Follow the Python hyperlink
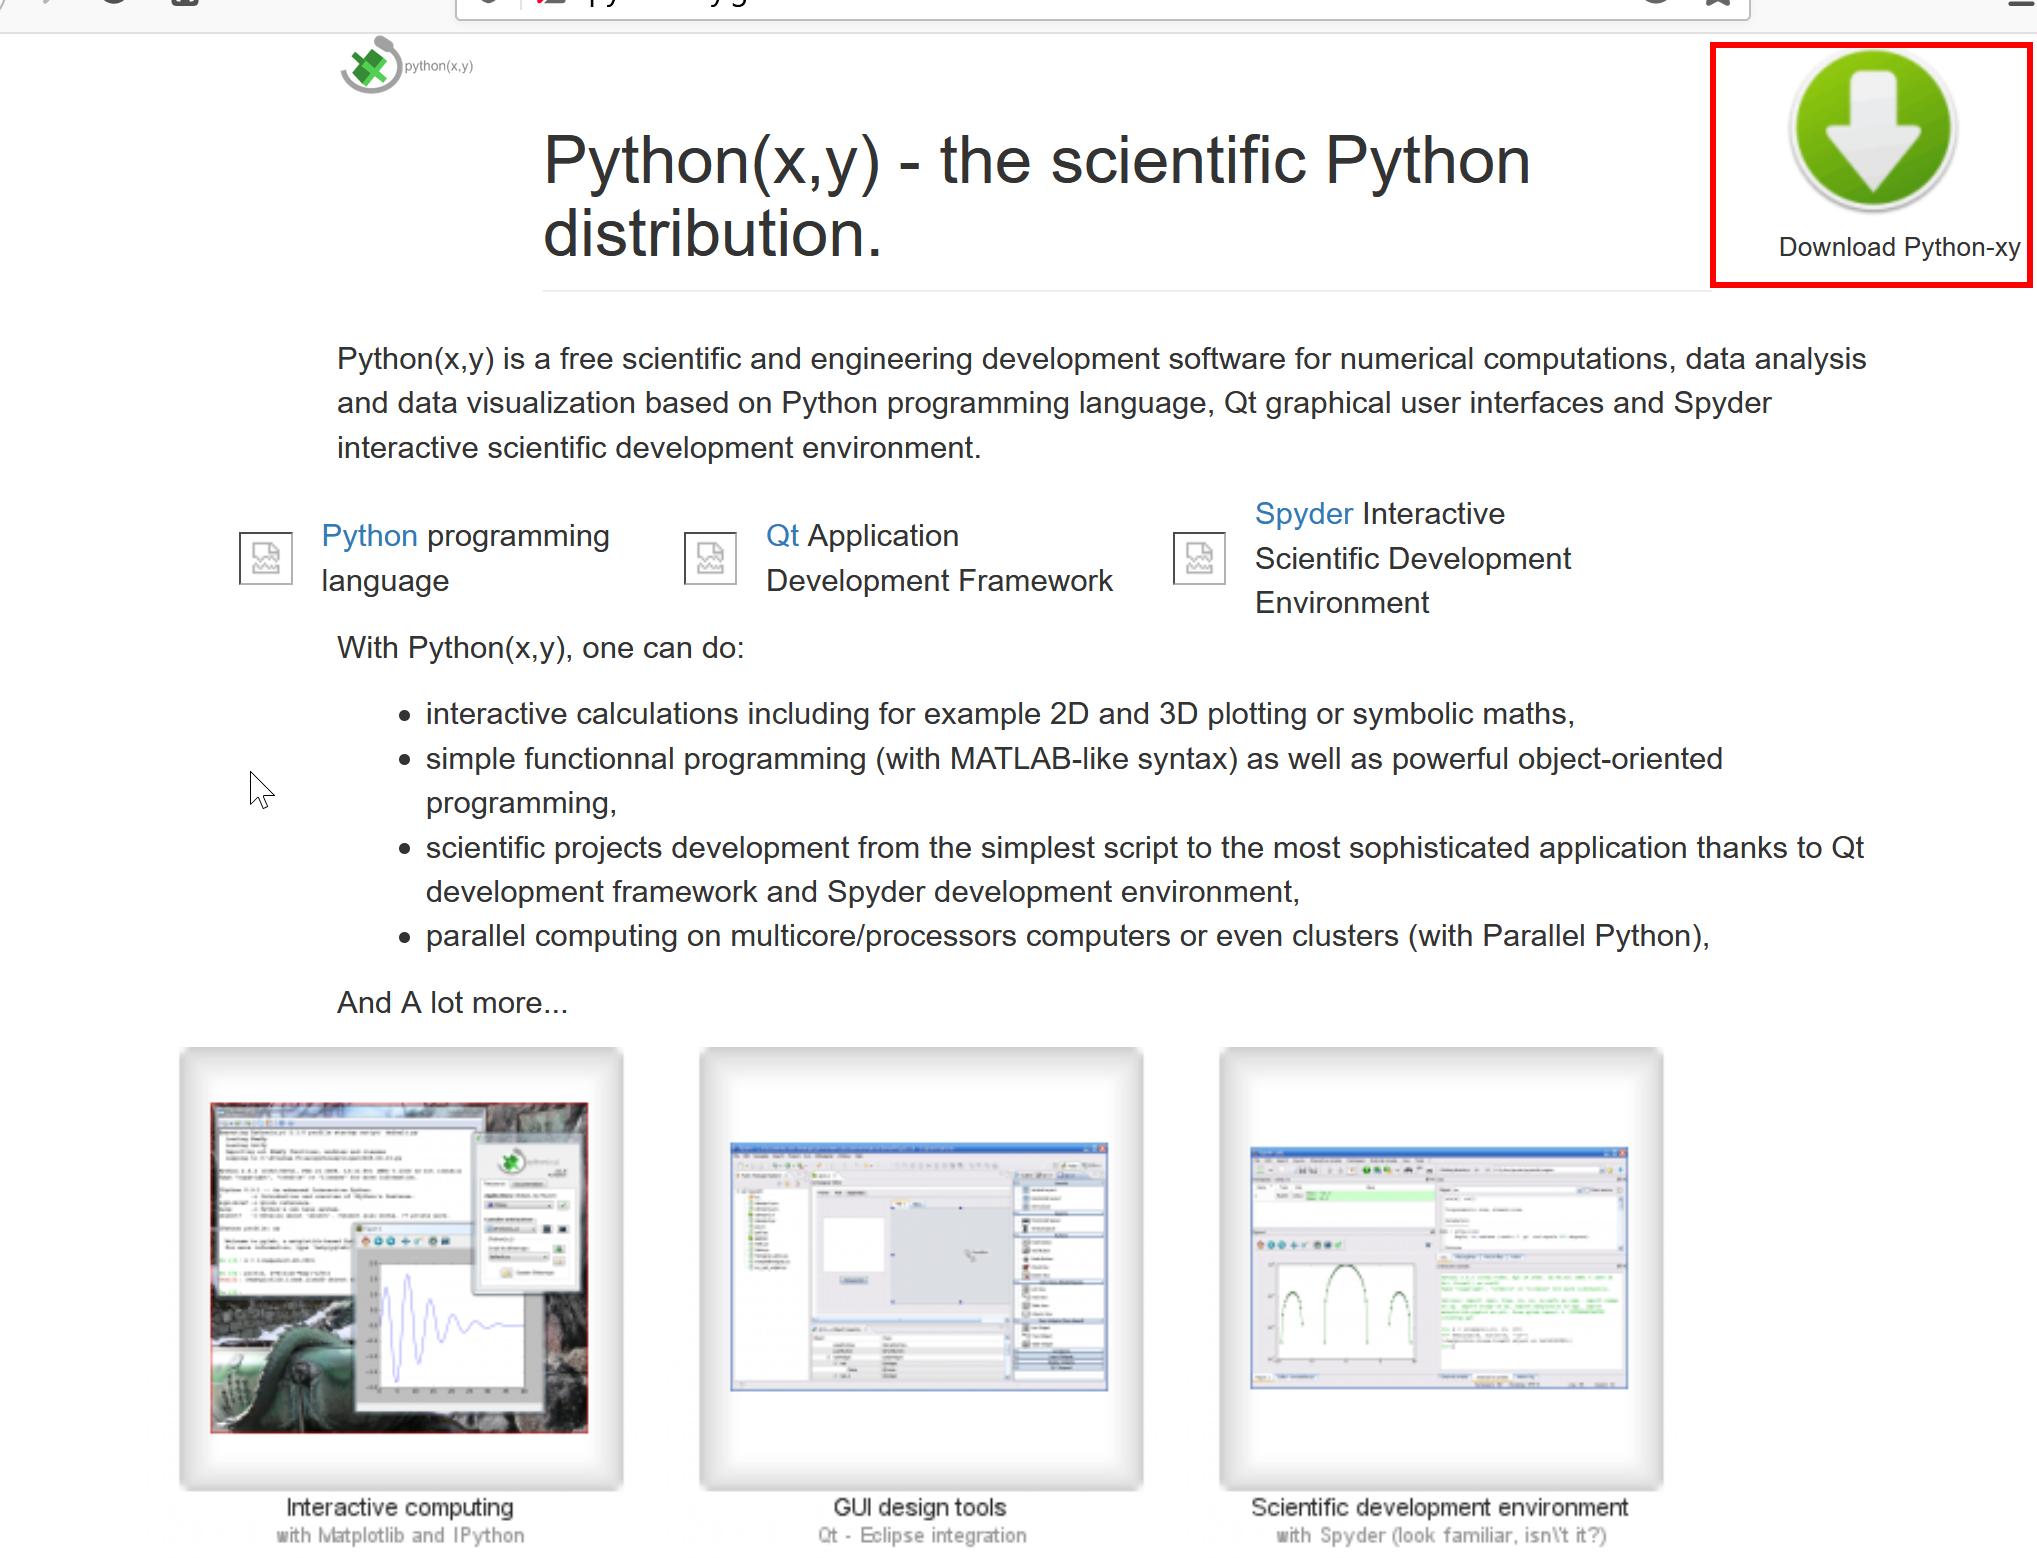Screen dimensions: 2037x1558 coord(369,536)
